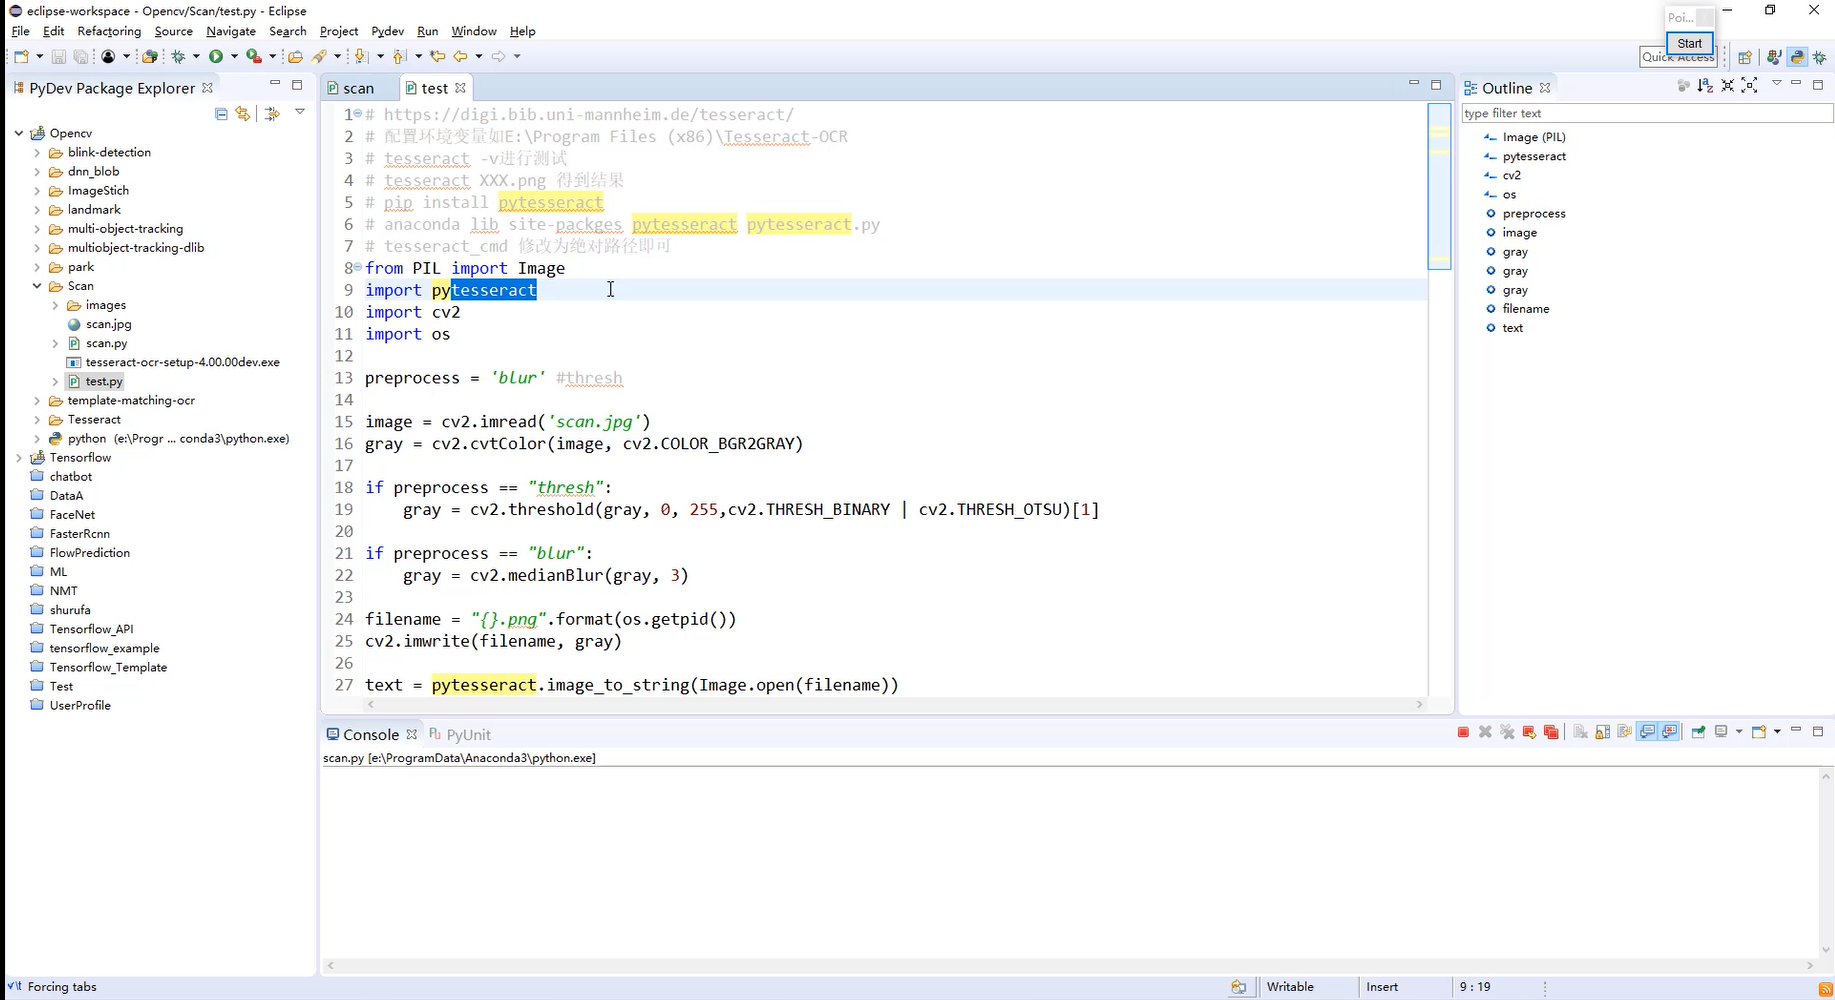The height and width of the screenshot is (1000, 1835).
Task: Open the Navigate menu
Action: 231,31
